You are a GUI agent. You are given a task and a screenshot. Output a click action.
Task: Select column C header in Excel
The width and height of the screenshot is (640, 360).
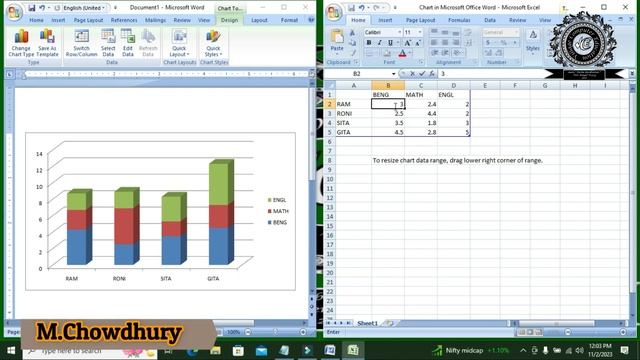(x=421, y=85)
